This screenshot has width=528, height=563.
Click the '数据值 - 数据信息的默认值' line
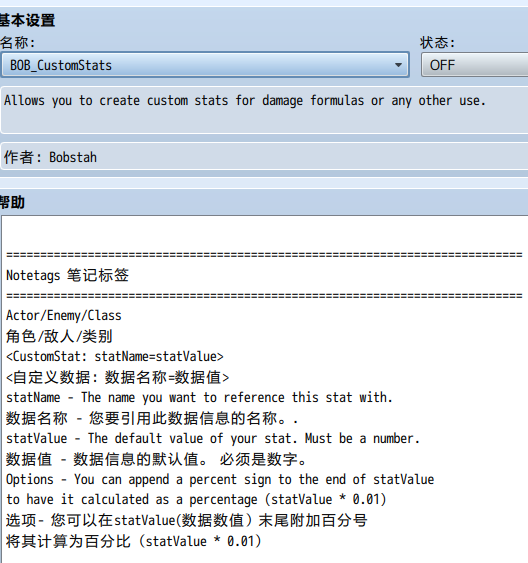pos(156,459)
